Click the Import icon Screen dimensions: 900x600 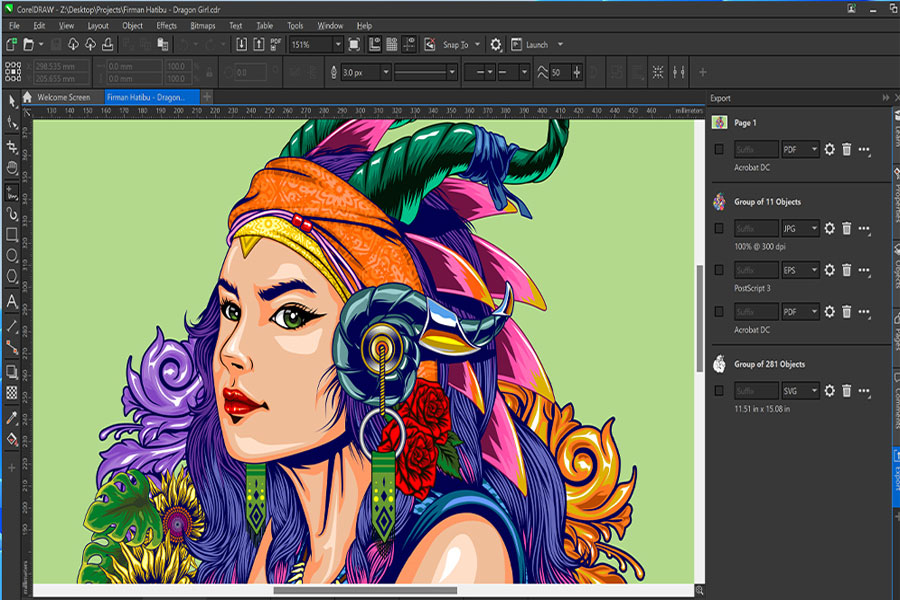(x=242, y=44)
